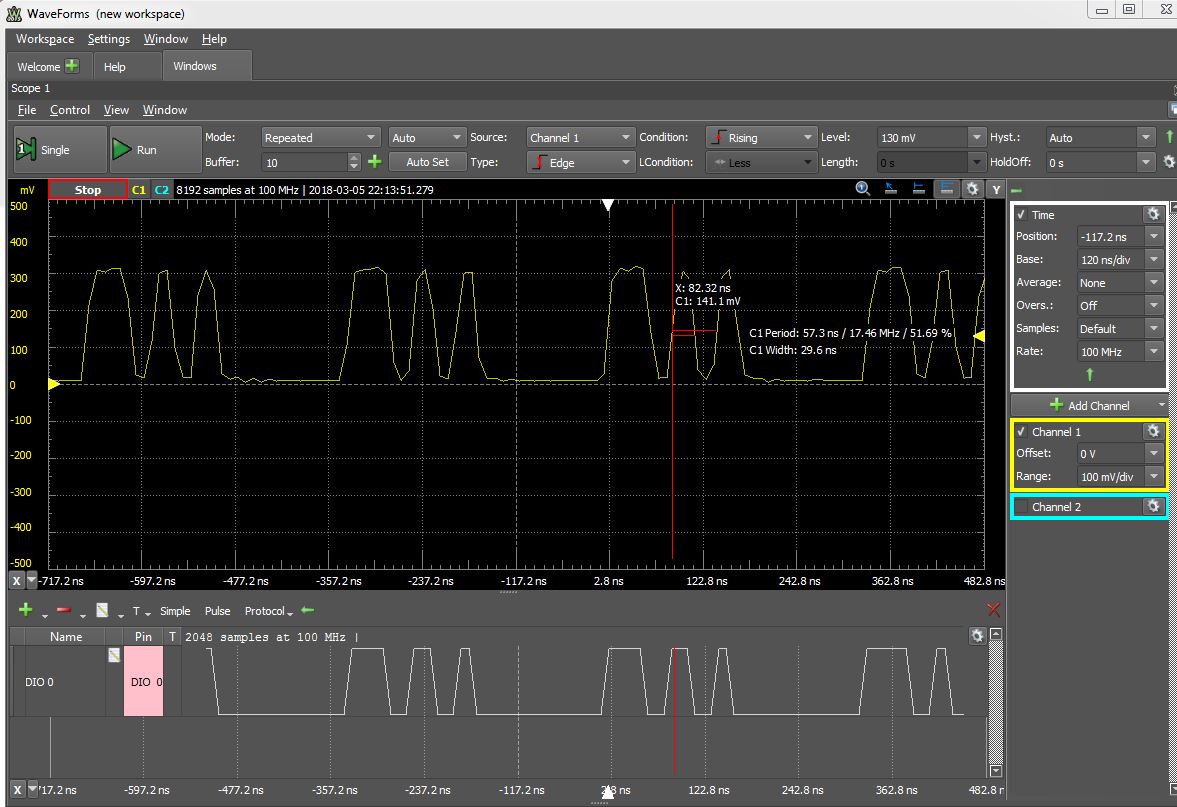The height and width of the screenshot is (807, 1177).
Task: Open Time Position dropdown
Action: click(x=1154, y=236)
